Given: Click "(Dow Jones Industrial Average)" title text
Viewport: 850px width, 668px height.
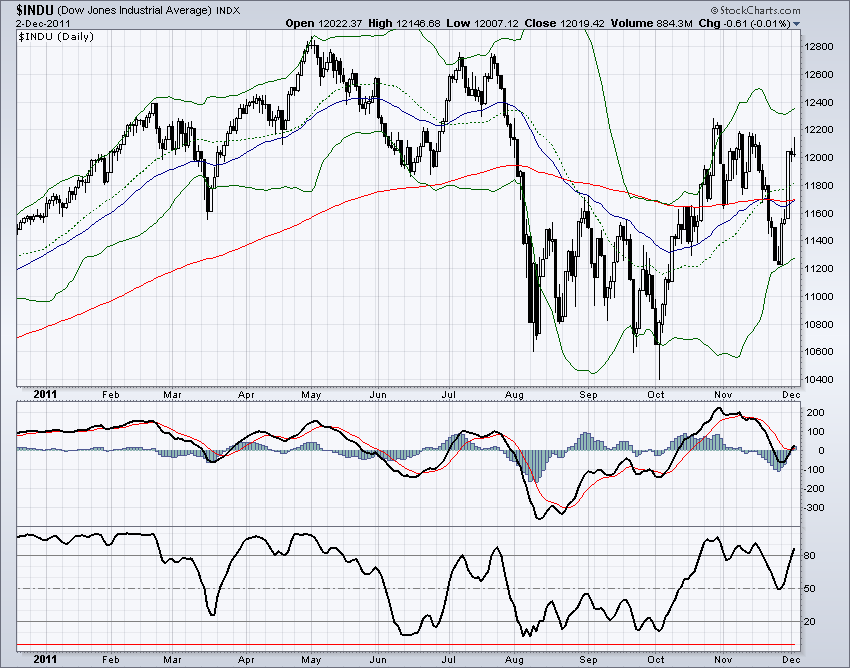Looking at the screenshot, I should 134,10.
